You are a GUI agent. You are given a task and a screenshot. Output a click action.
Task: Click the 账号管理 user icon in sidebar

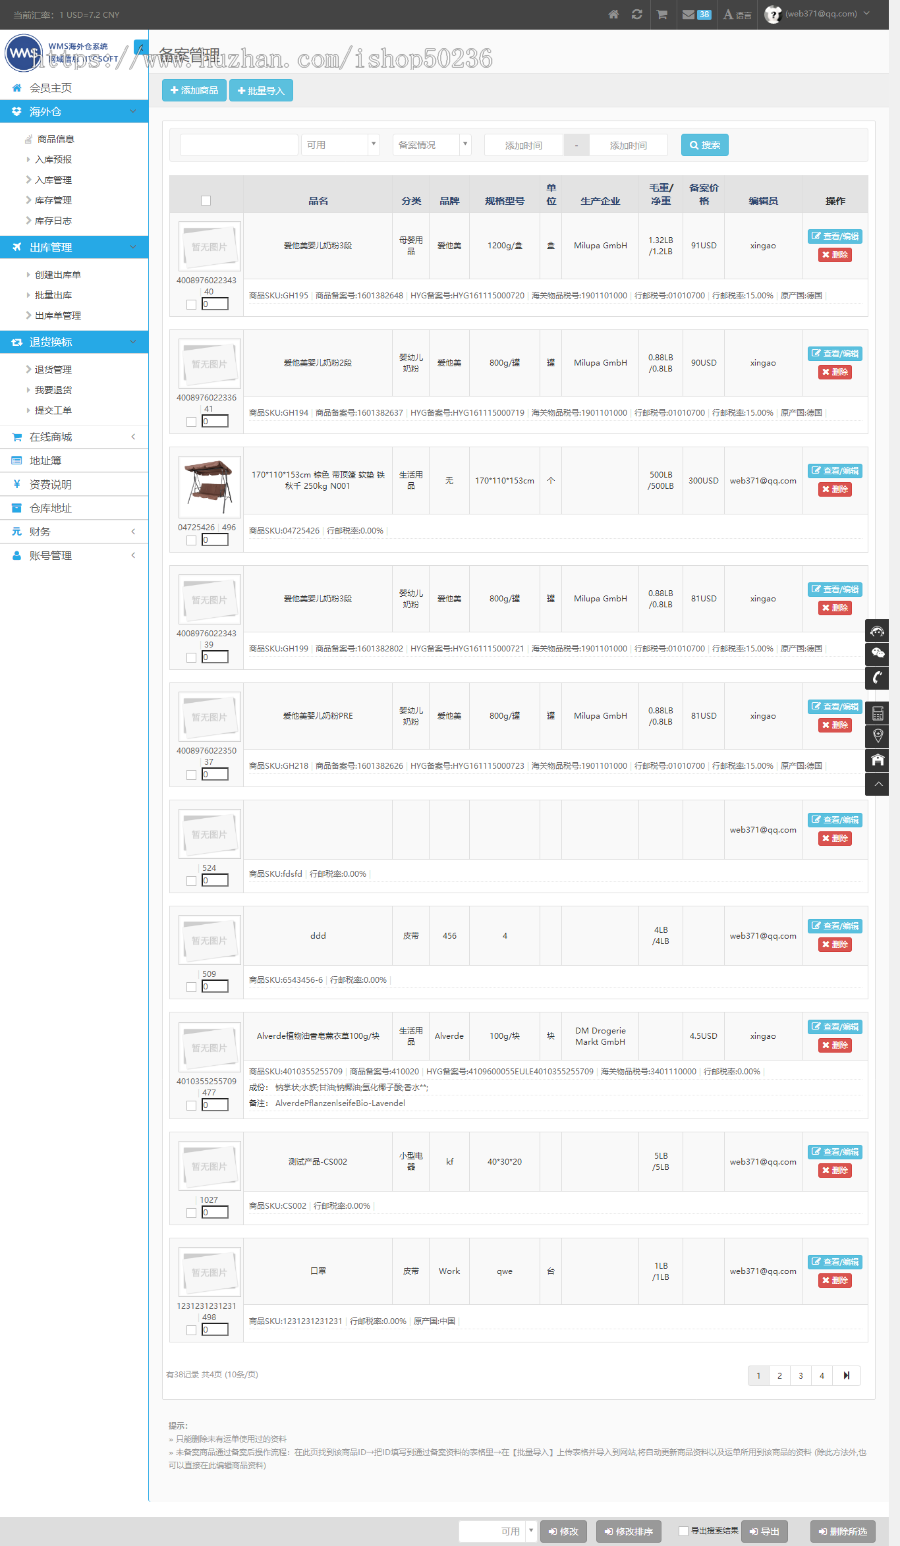tap(17, 556)
